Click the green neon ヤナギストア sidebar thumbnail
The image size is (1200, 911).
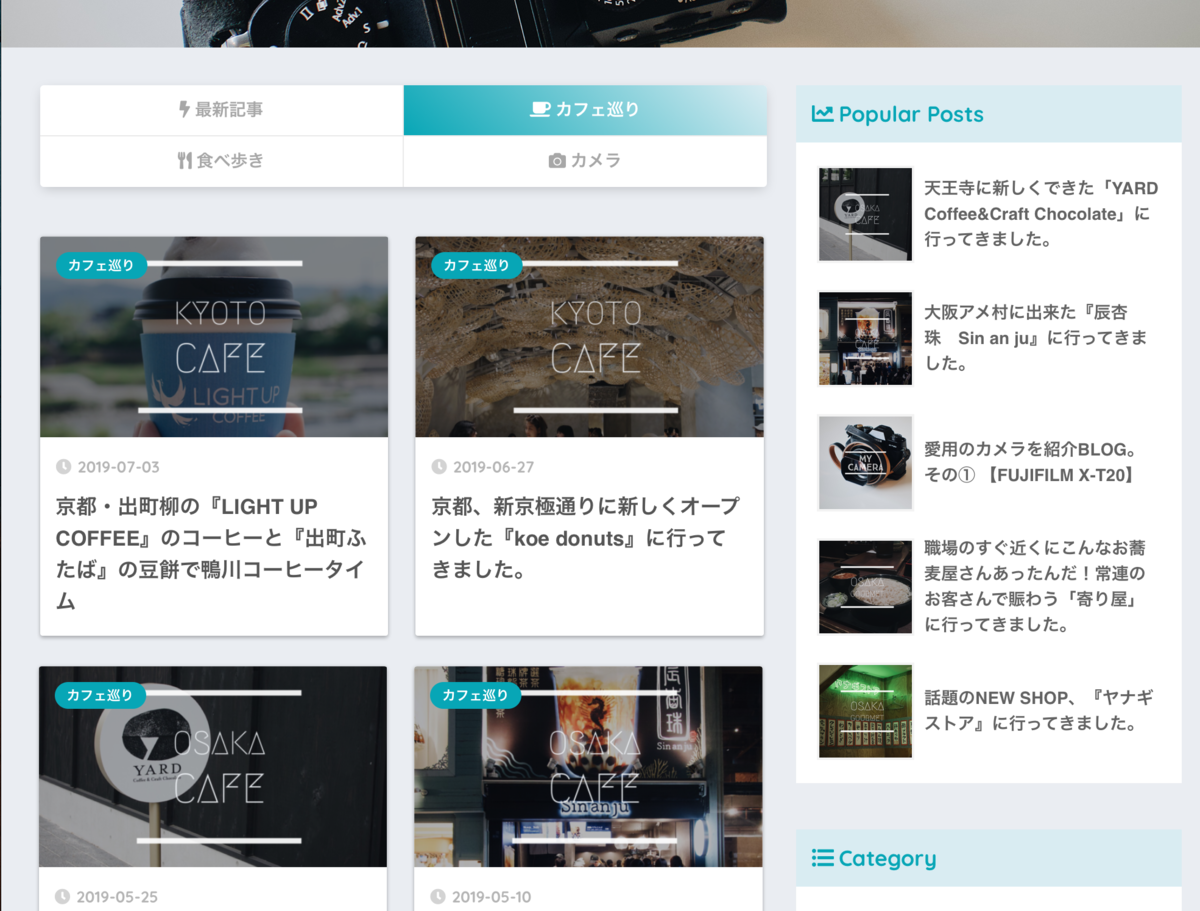tap(865, 710)
